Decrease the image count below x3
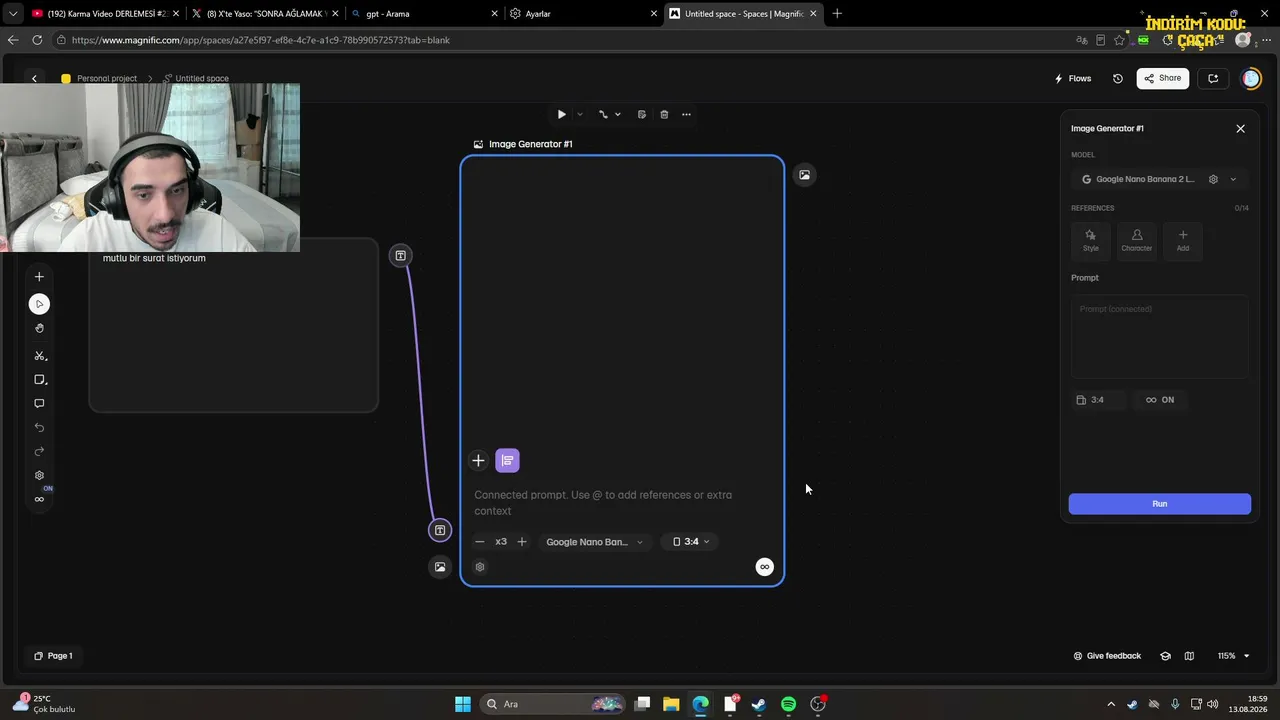Image resolution: width=1280 pixels, height=720 pixels. [480, 542]
